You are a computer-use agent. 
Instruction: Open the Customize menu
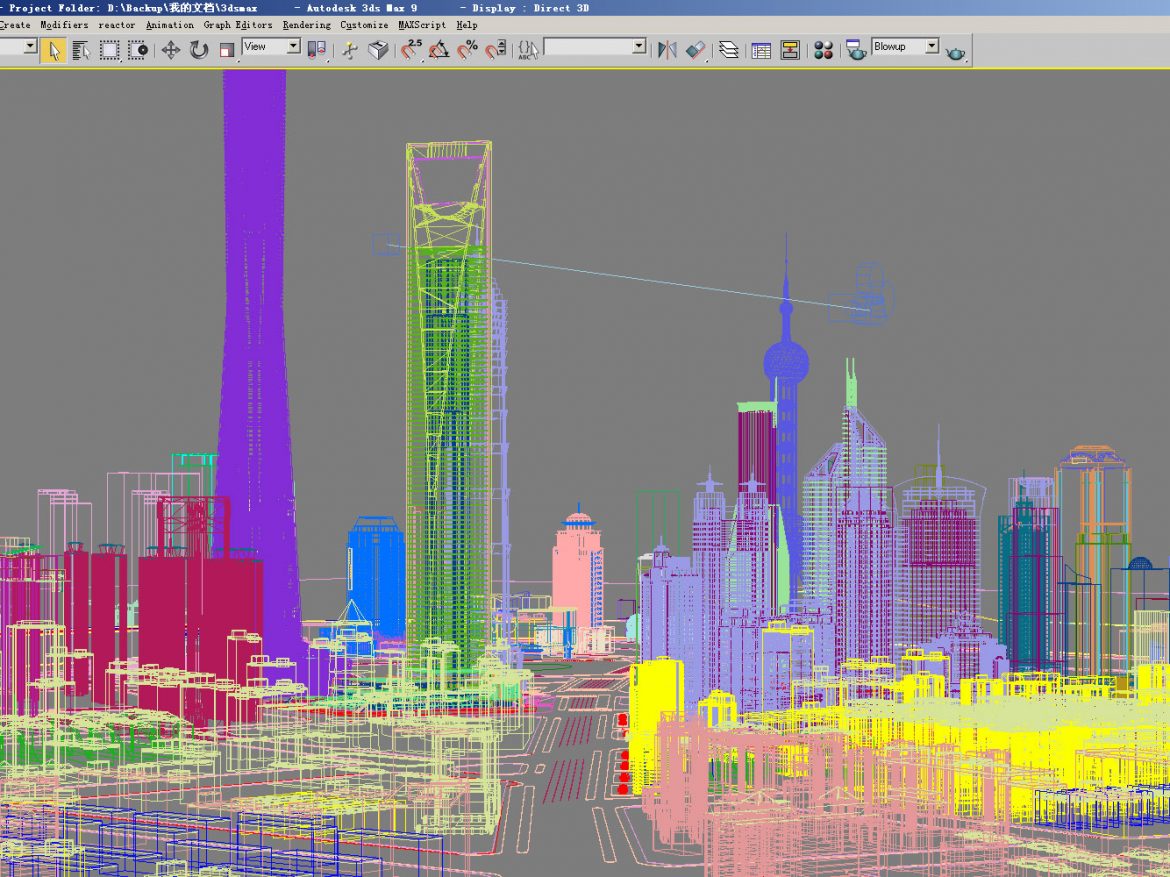(364, 25)
